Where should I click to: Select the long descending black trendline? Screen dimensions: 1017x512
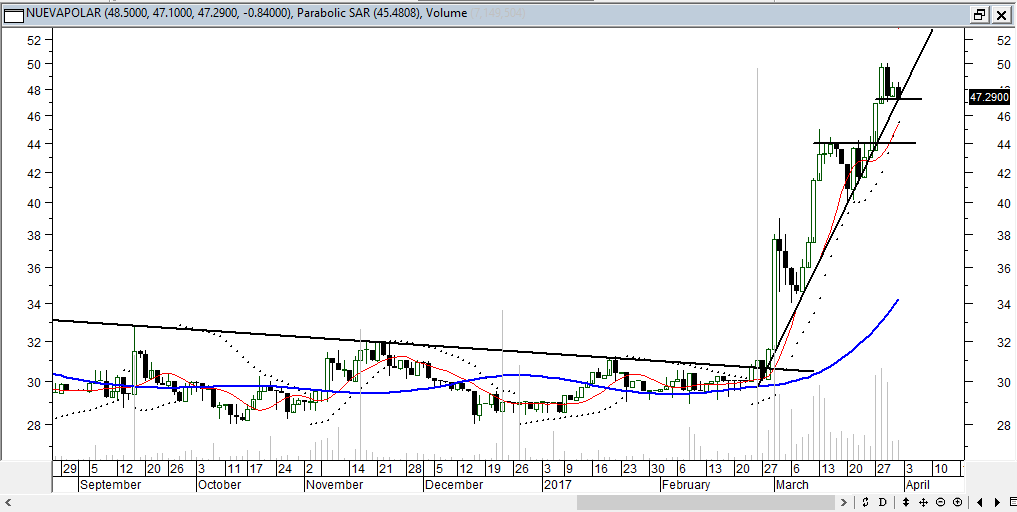300,336
